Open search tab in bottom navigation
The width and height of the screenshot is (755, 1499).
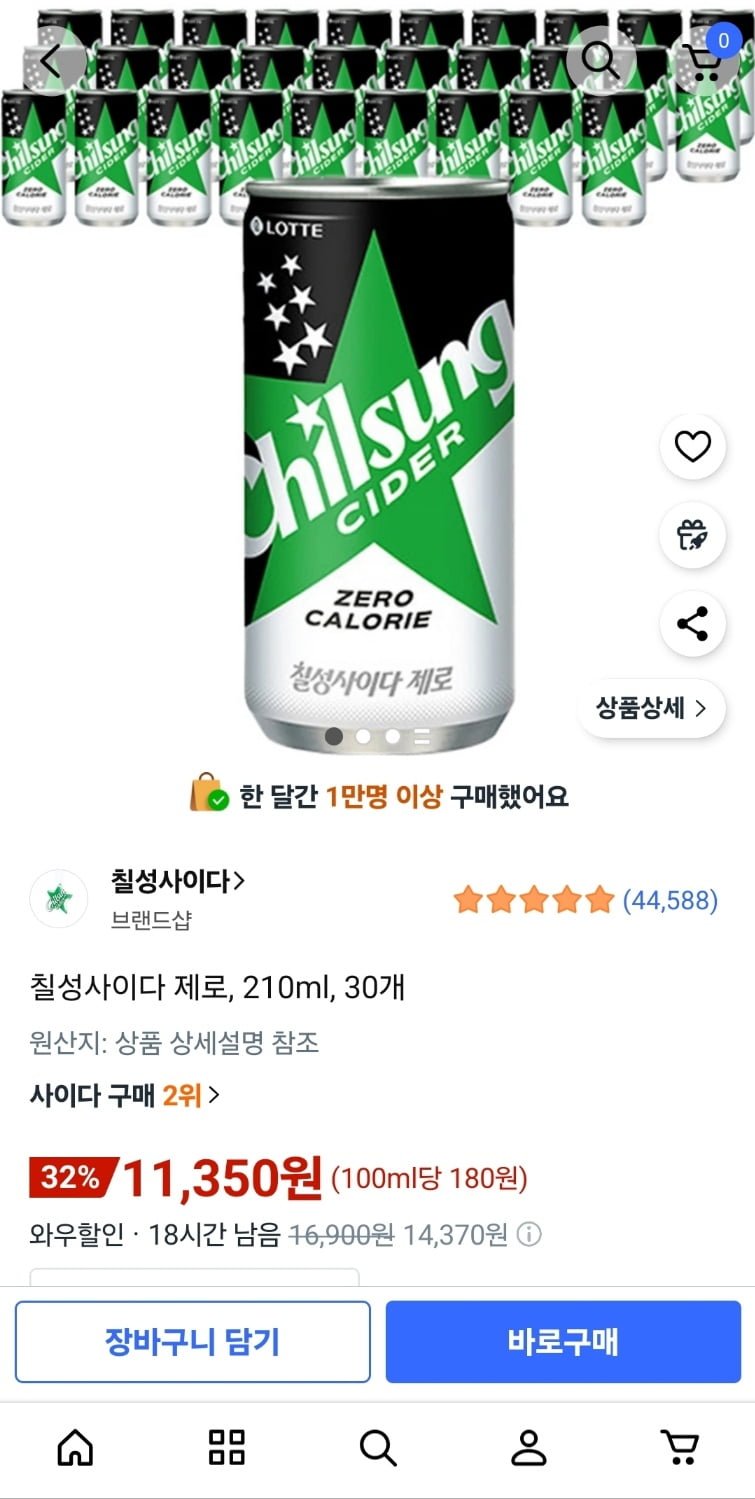377,1447
